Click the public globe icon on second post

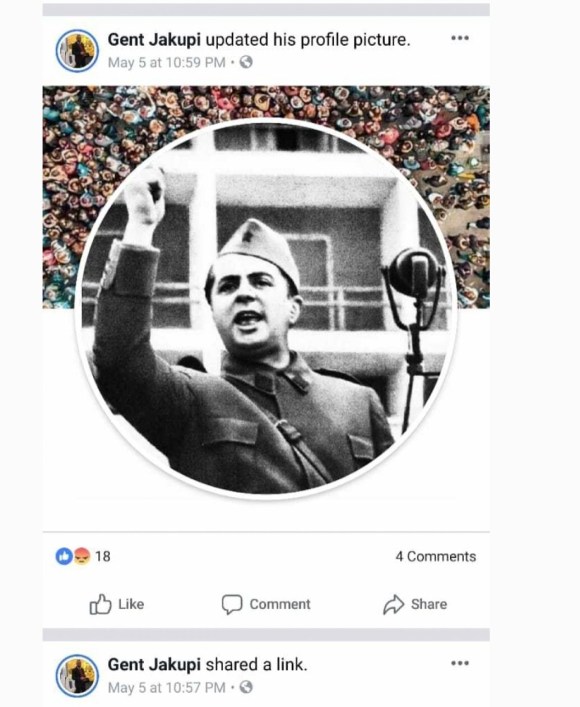246,688
